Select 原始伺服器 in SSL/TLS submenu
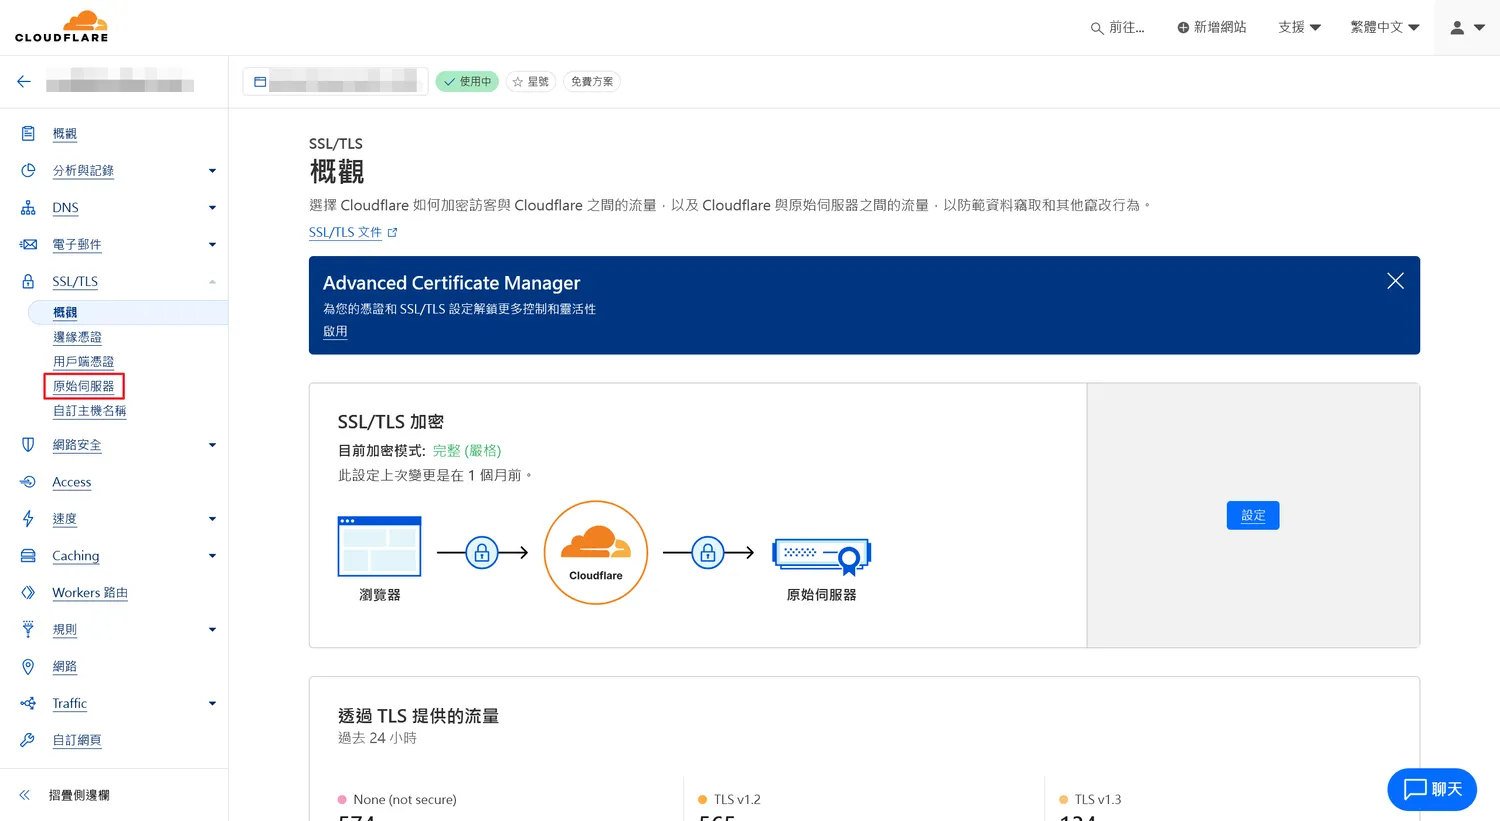Image resolution: width=1500 pixels, height=821 pixels. coord(83,386)
